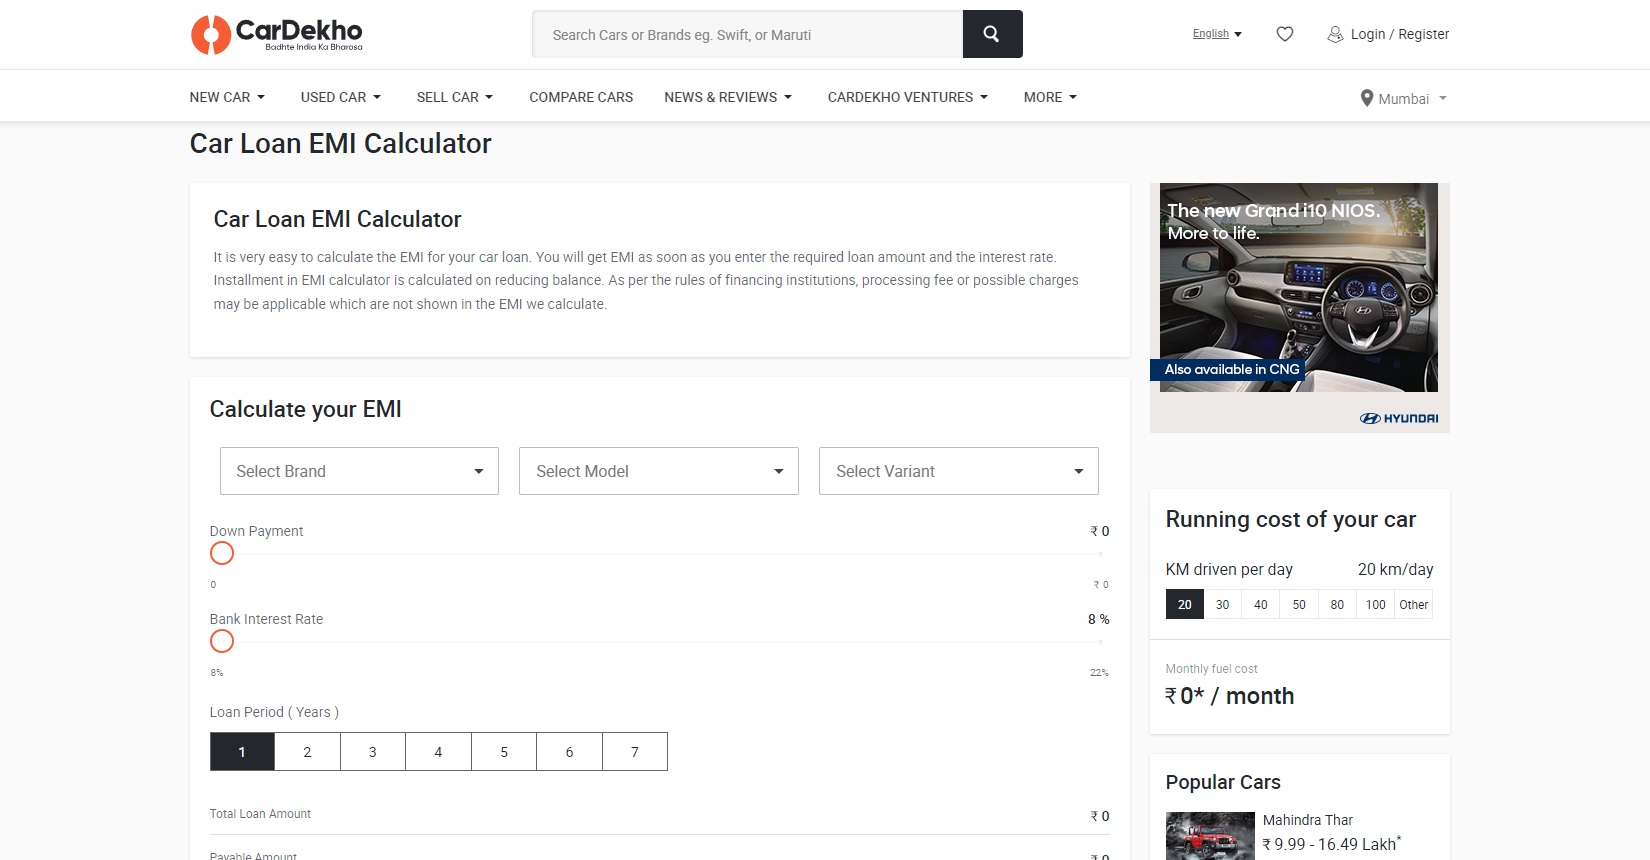This screenshot has height=860, width=1650.
Task: Select 2 year loan period
Action: [x=307, y=752]
